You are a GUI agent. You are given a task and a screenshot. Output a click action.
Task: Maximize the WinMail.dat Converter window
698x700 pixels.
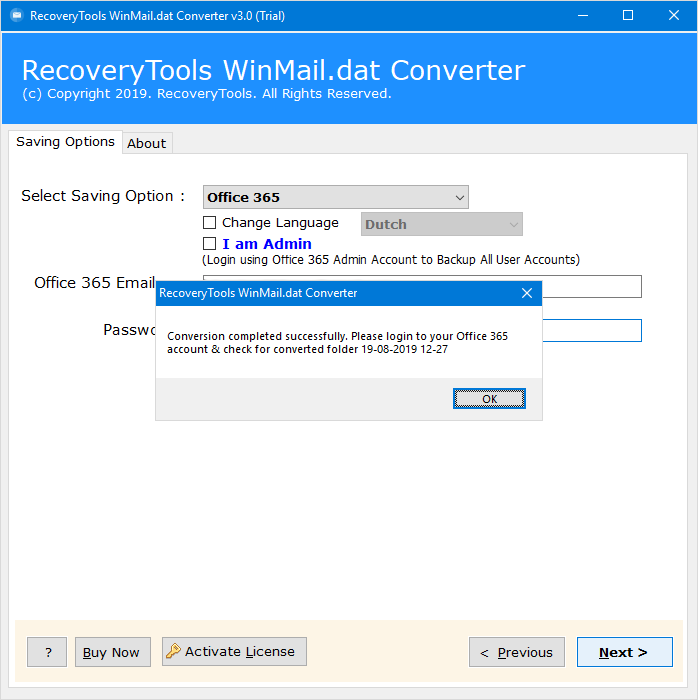click(x=627, y=16)
